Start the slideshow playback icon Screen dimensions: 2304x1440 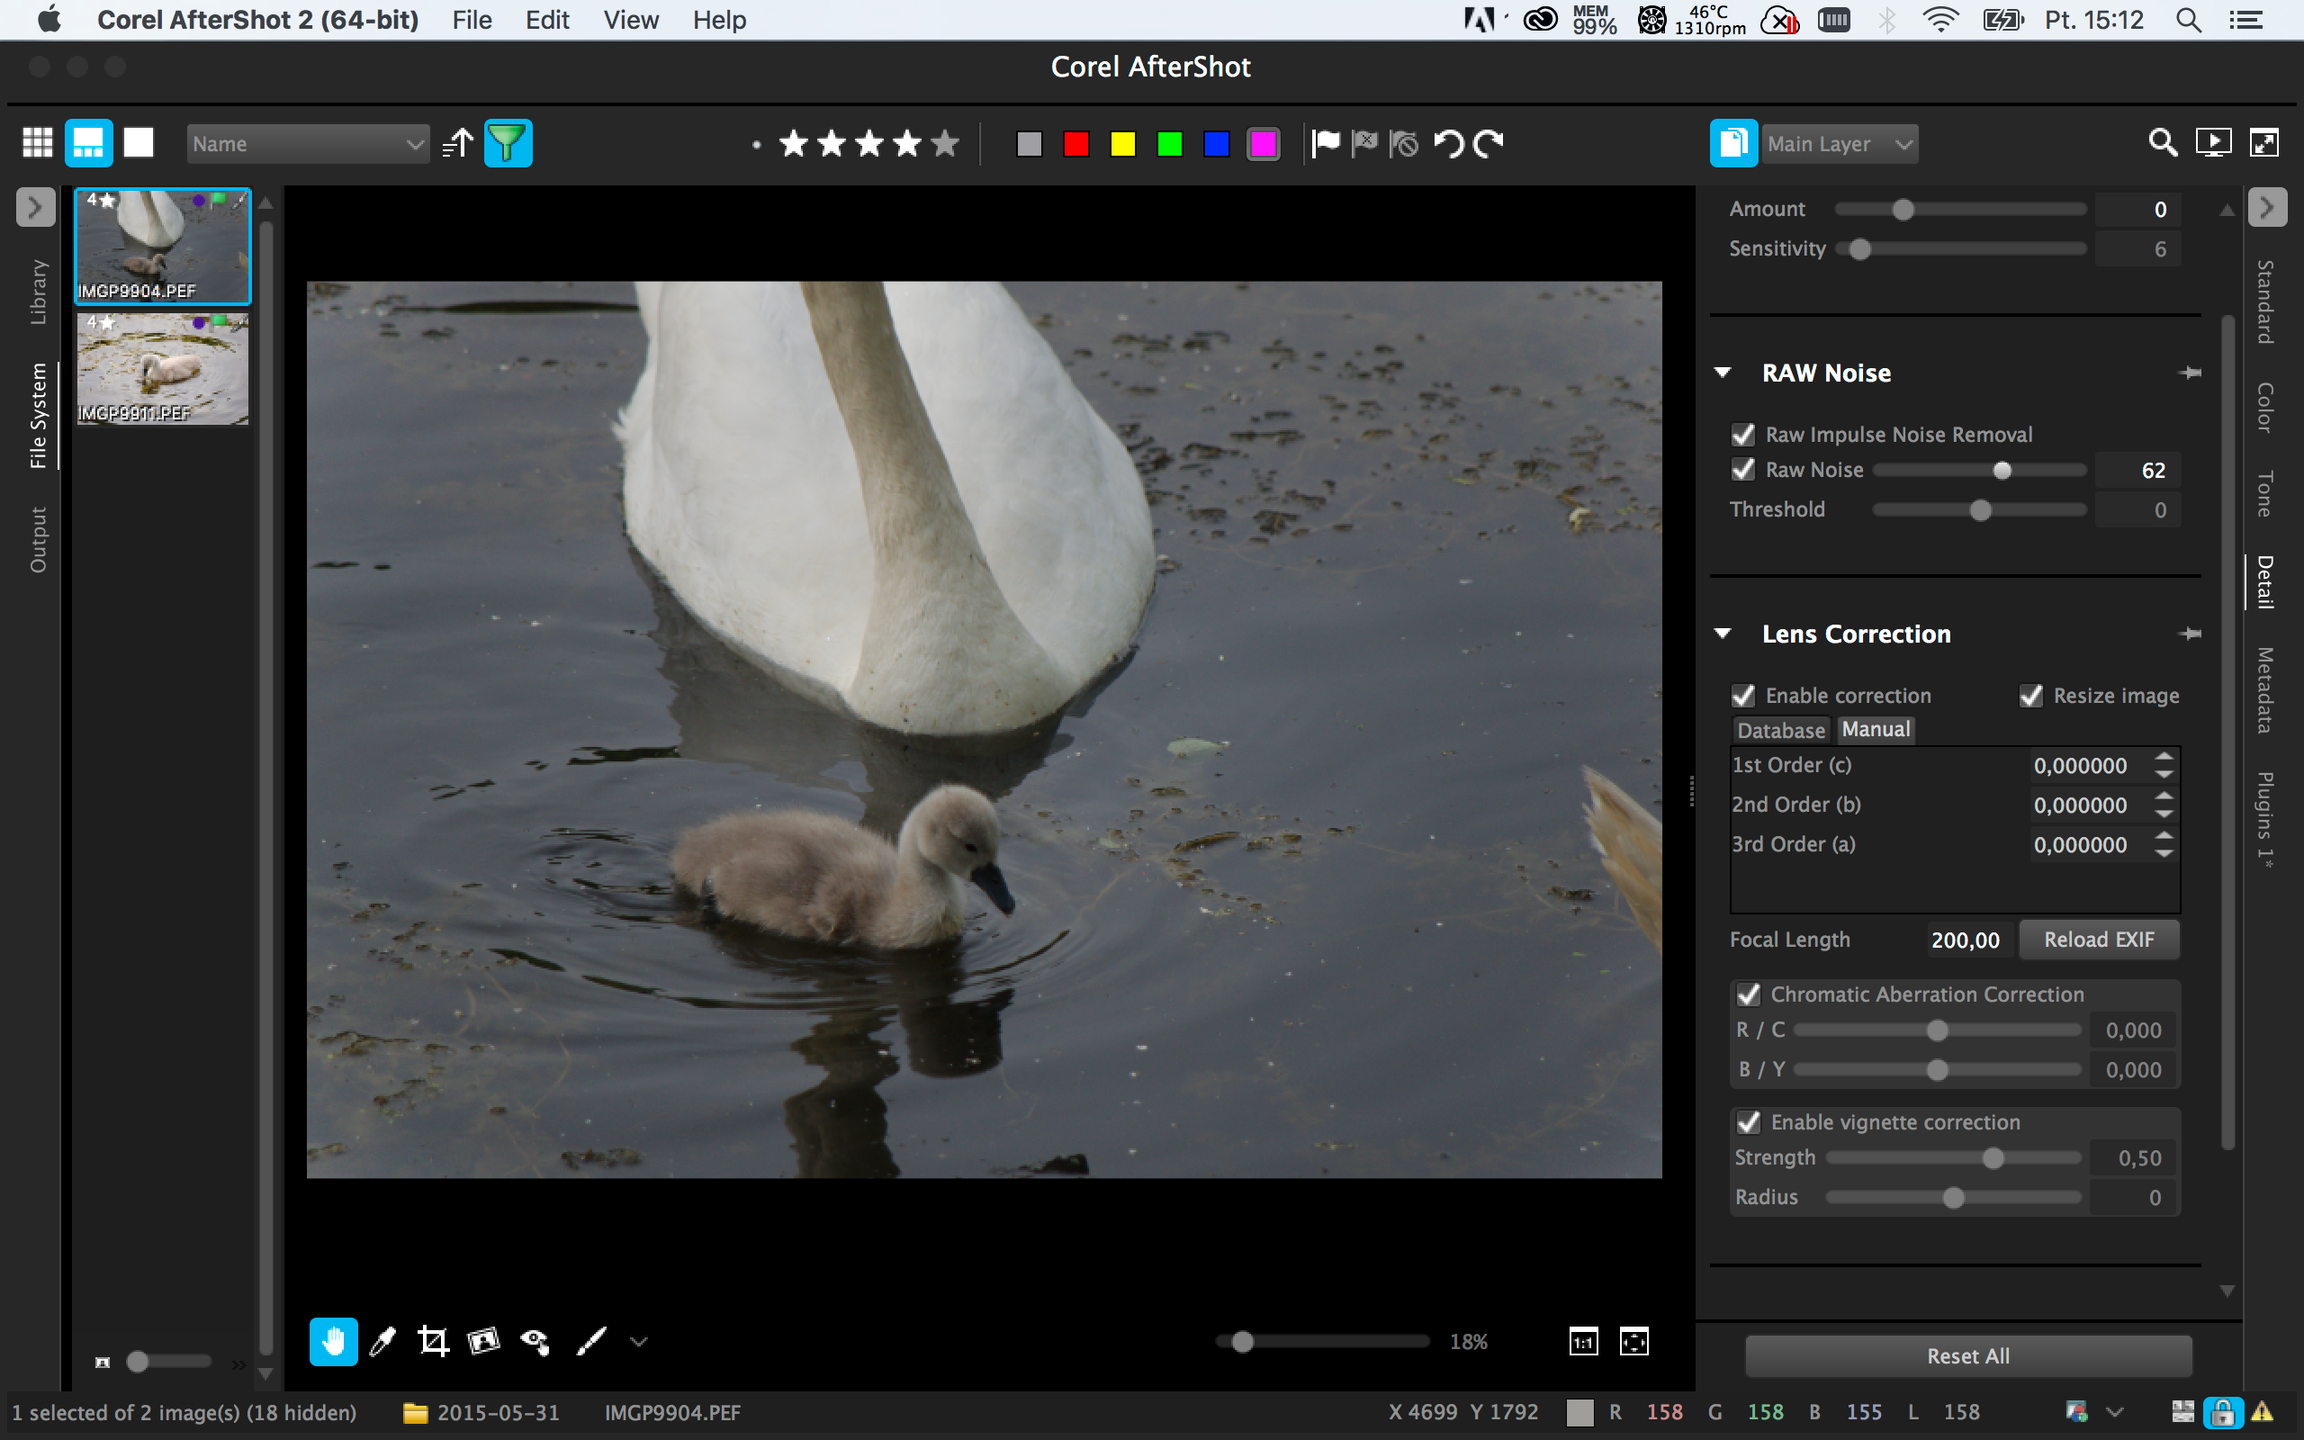[x=2213, y=143]
